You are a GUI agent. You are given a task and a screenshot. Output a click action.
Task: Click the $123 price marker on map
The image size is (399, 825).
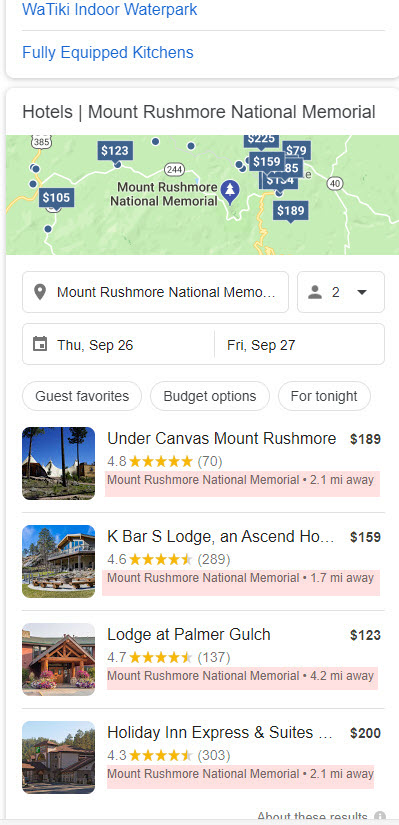(115, 151)
